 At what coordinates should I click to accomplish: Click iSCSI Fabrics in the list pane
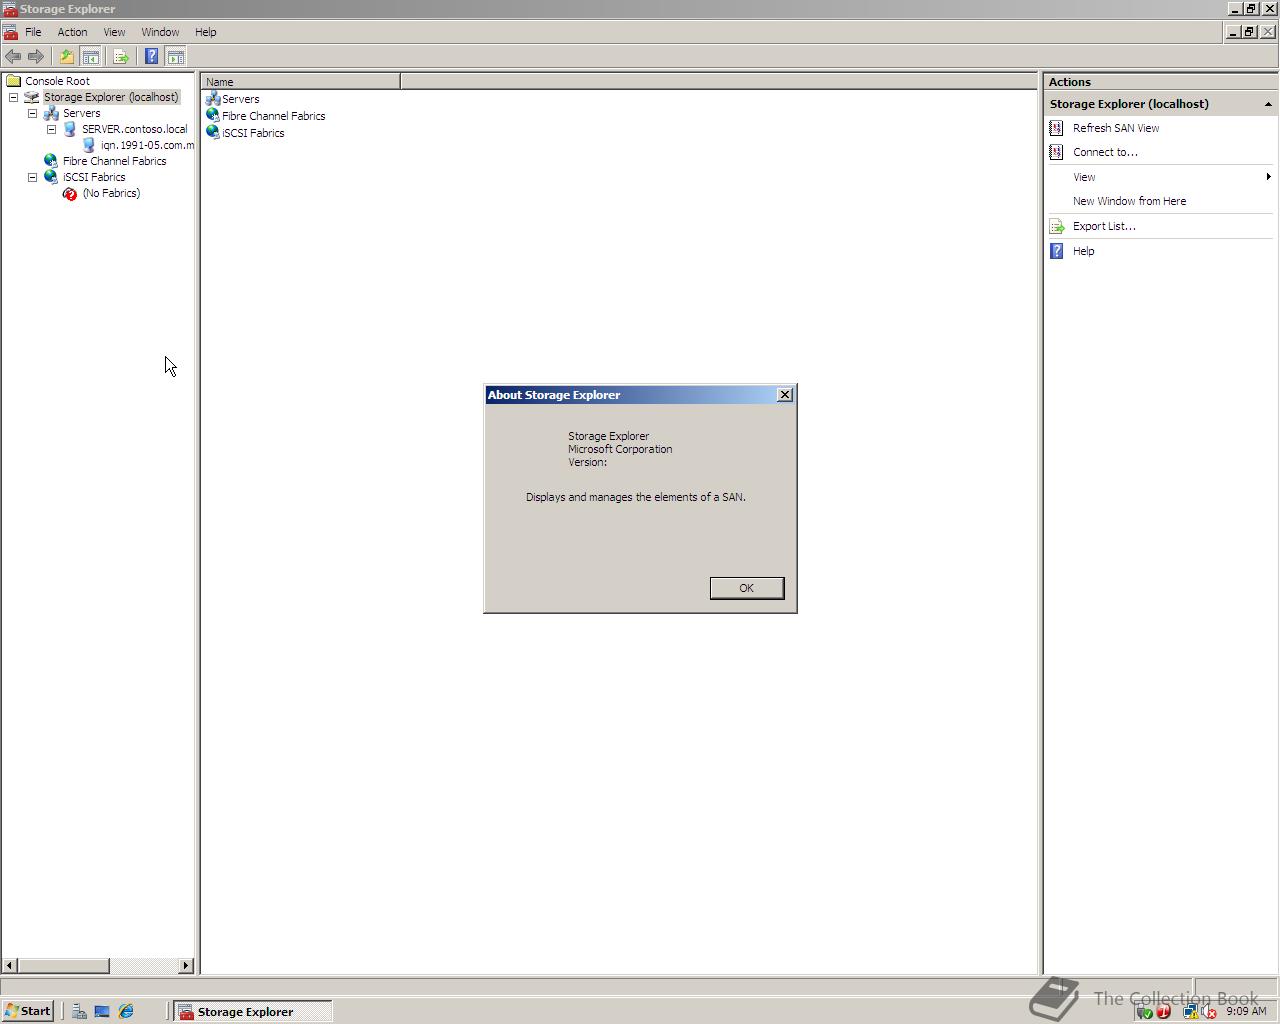pyautogui.click(x=253, y=133)
